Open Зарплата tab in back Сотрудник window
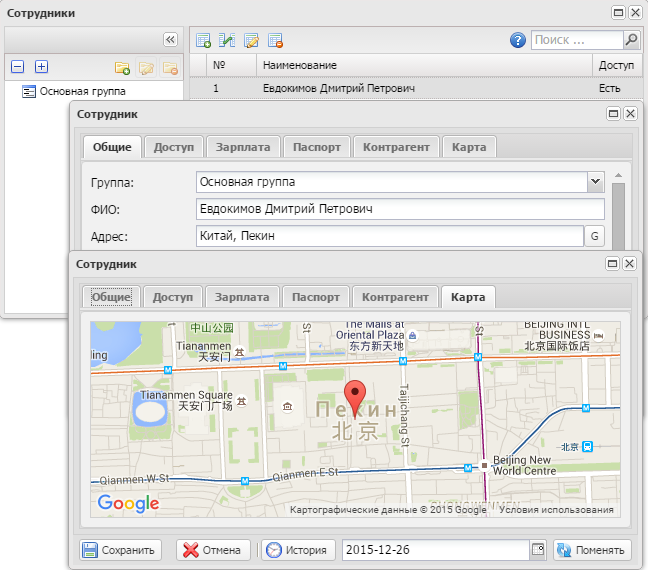The width and height of the screenshot is (648, 570). point(243,147)
